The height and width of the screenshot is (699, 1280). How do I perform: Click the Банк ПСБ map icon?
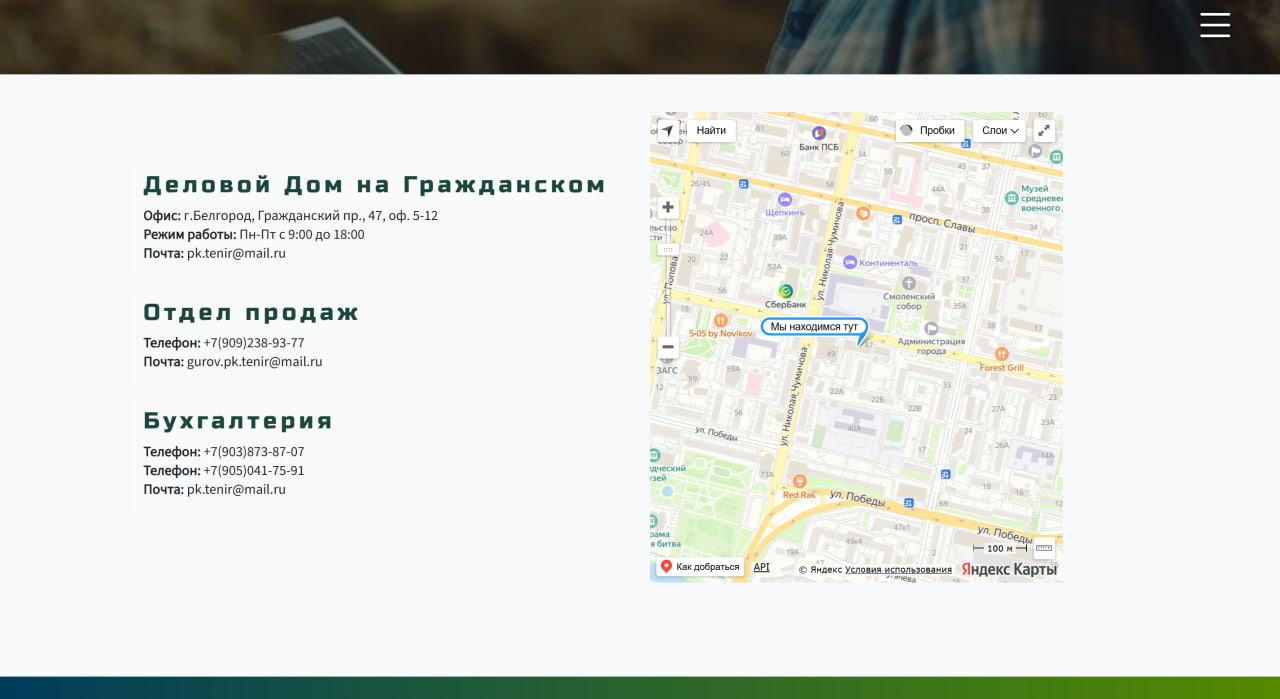point(819,133)
